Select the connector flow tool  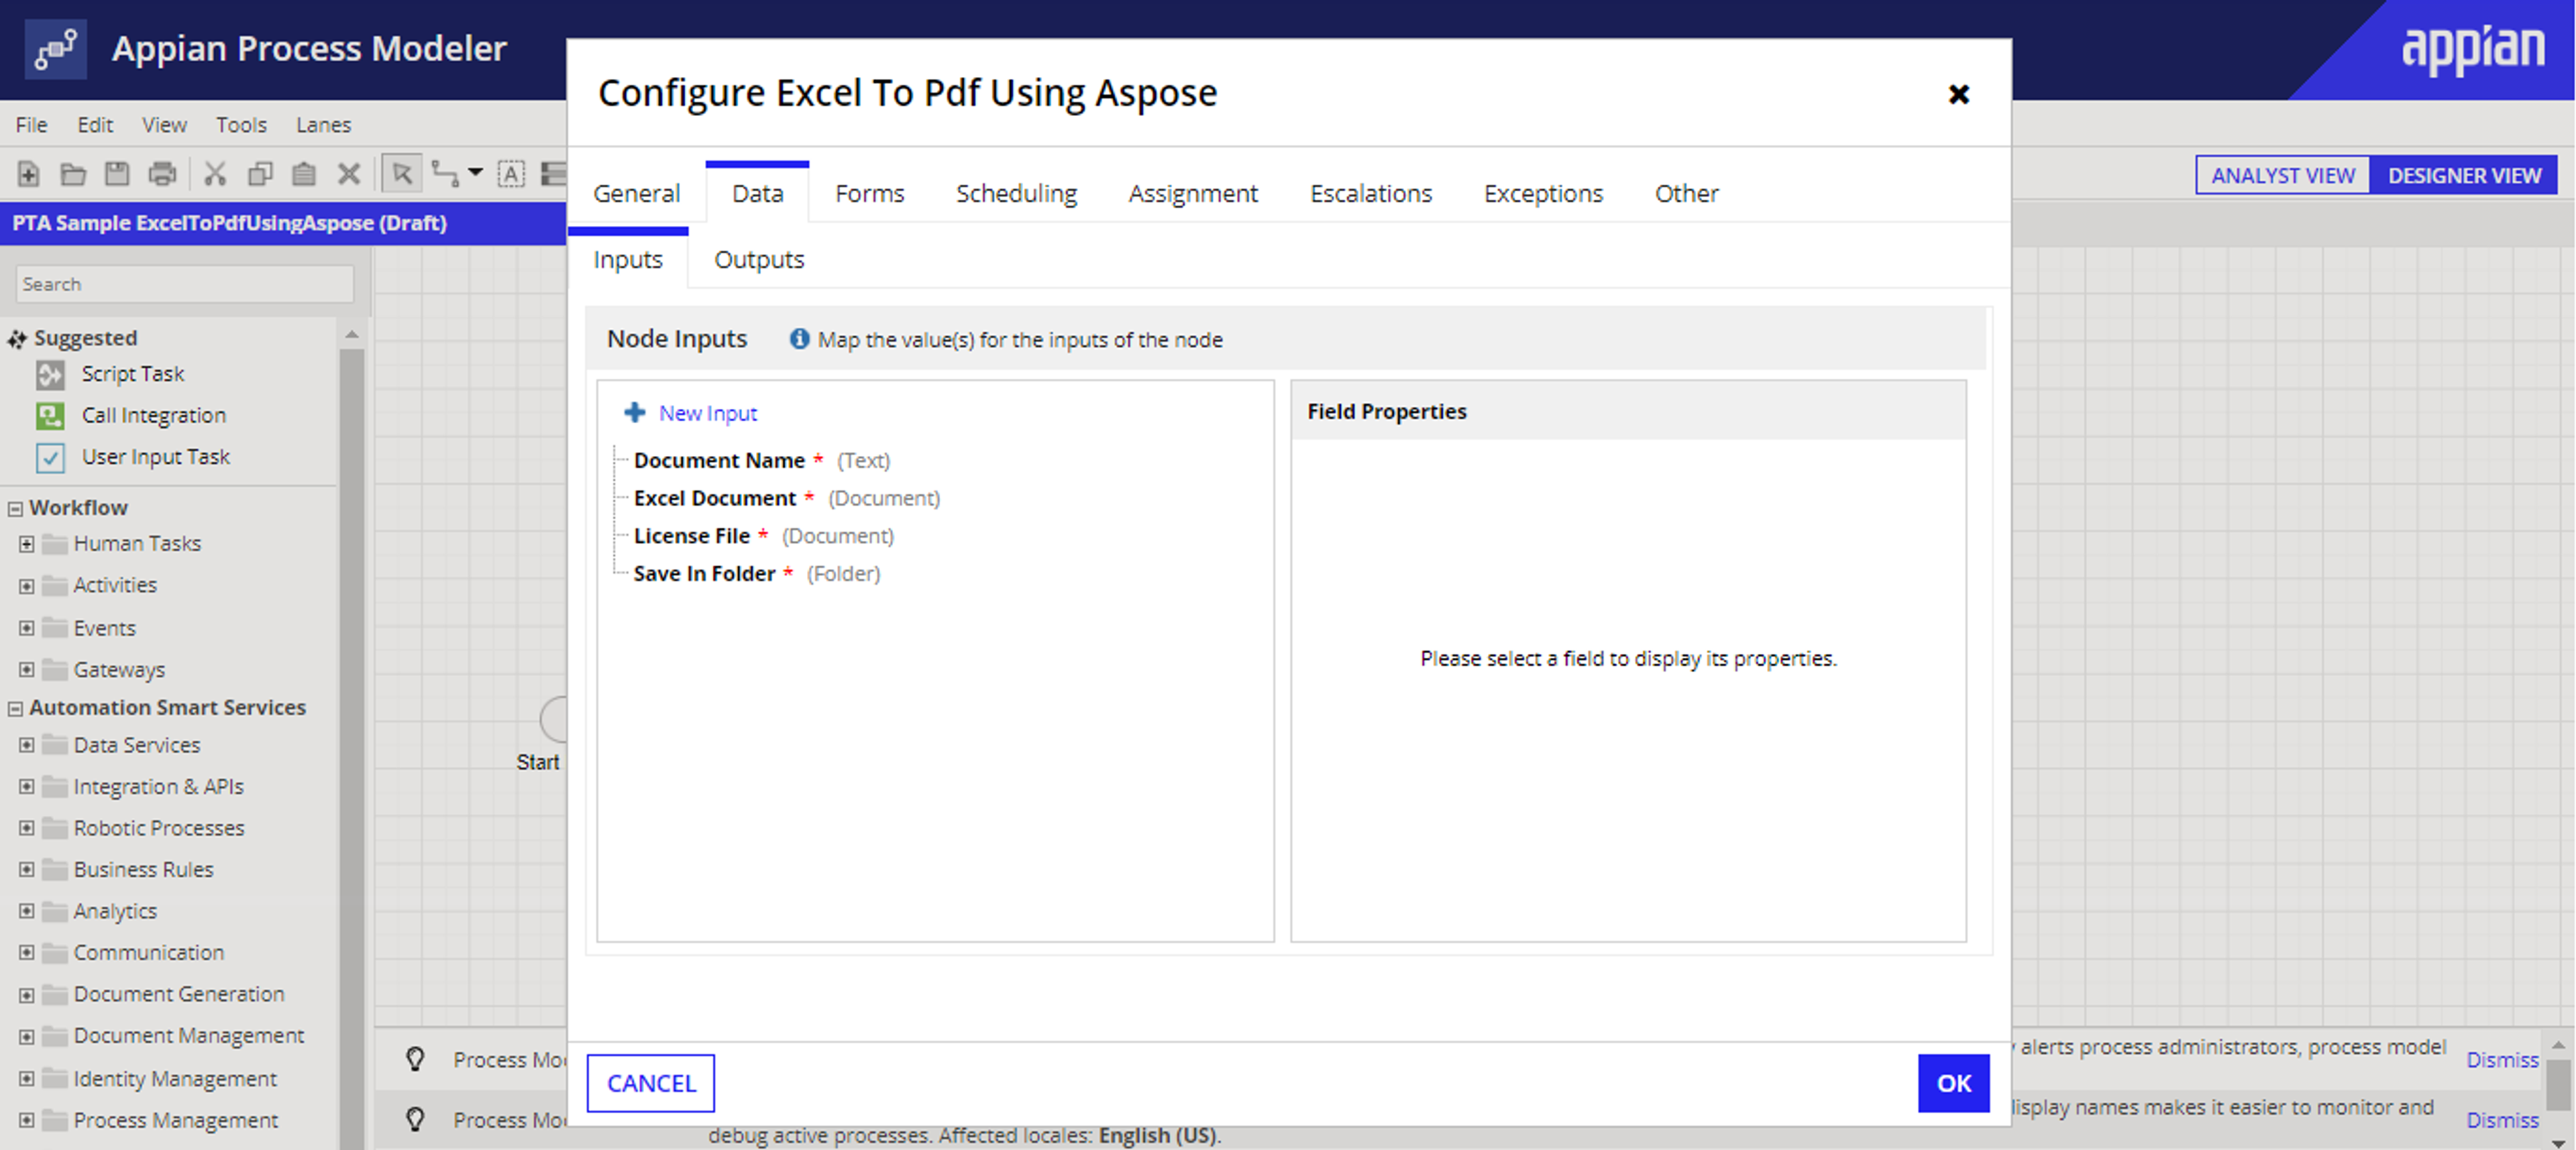445,174
